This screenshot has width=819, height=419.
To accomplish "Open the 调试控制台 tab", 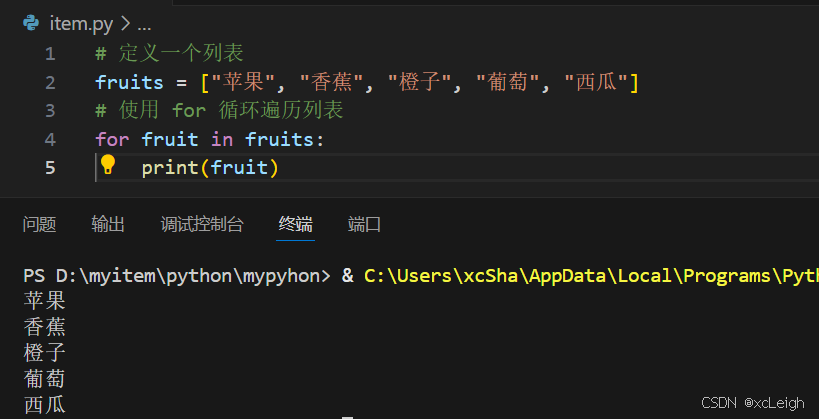I will pyautogui.click(x=202, y=225).
